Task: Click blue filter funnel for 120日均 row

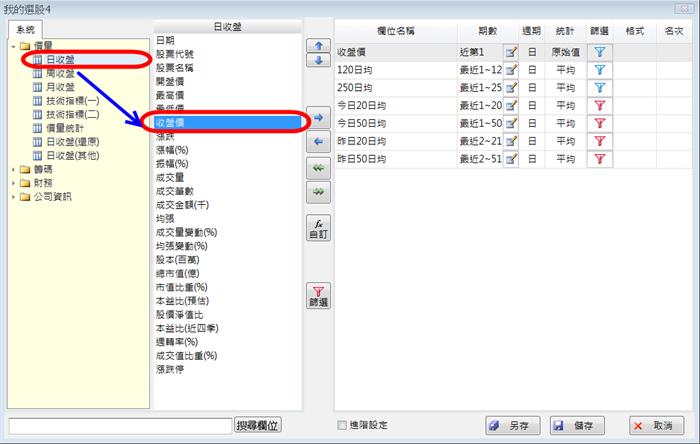Action: [600, 70]
